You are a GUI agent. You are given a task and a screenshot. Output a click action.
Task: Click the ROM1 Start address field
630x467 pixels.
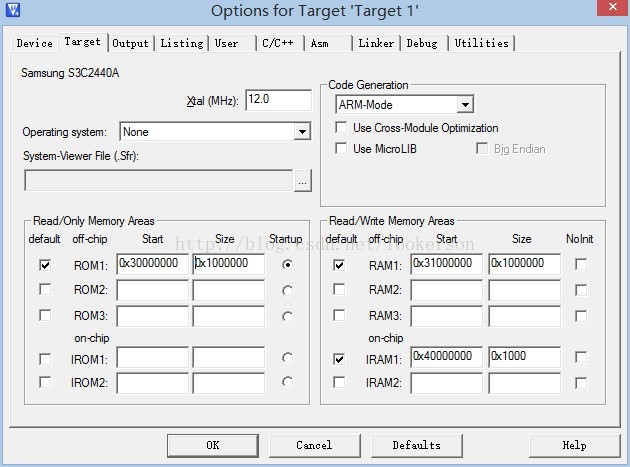[x=152, y=264]
